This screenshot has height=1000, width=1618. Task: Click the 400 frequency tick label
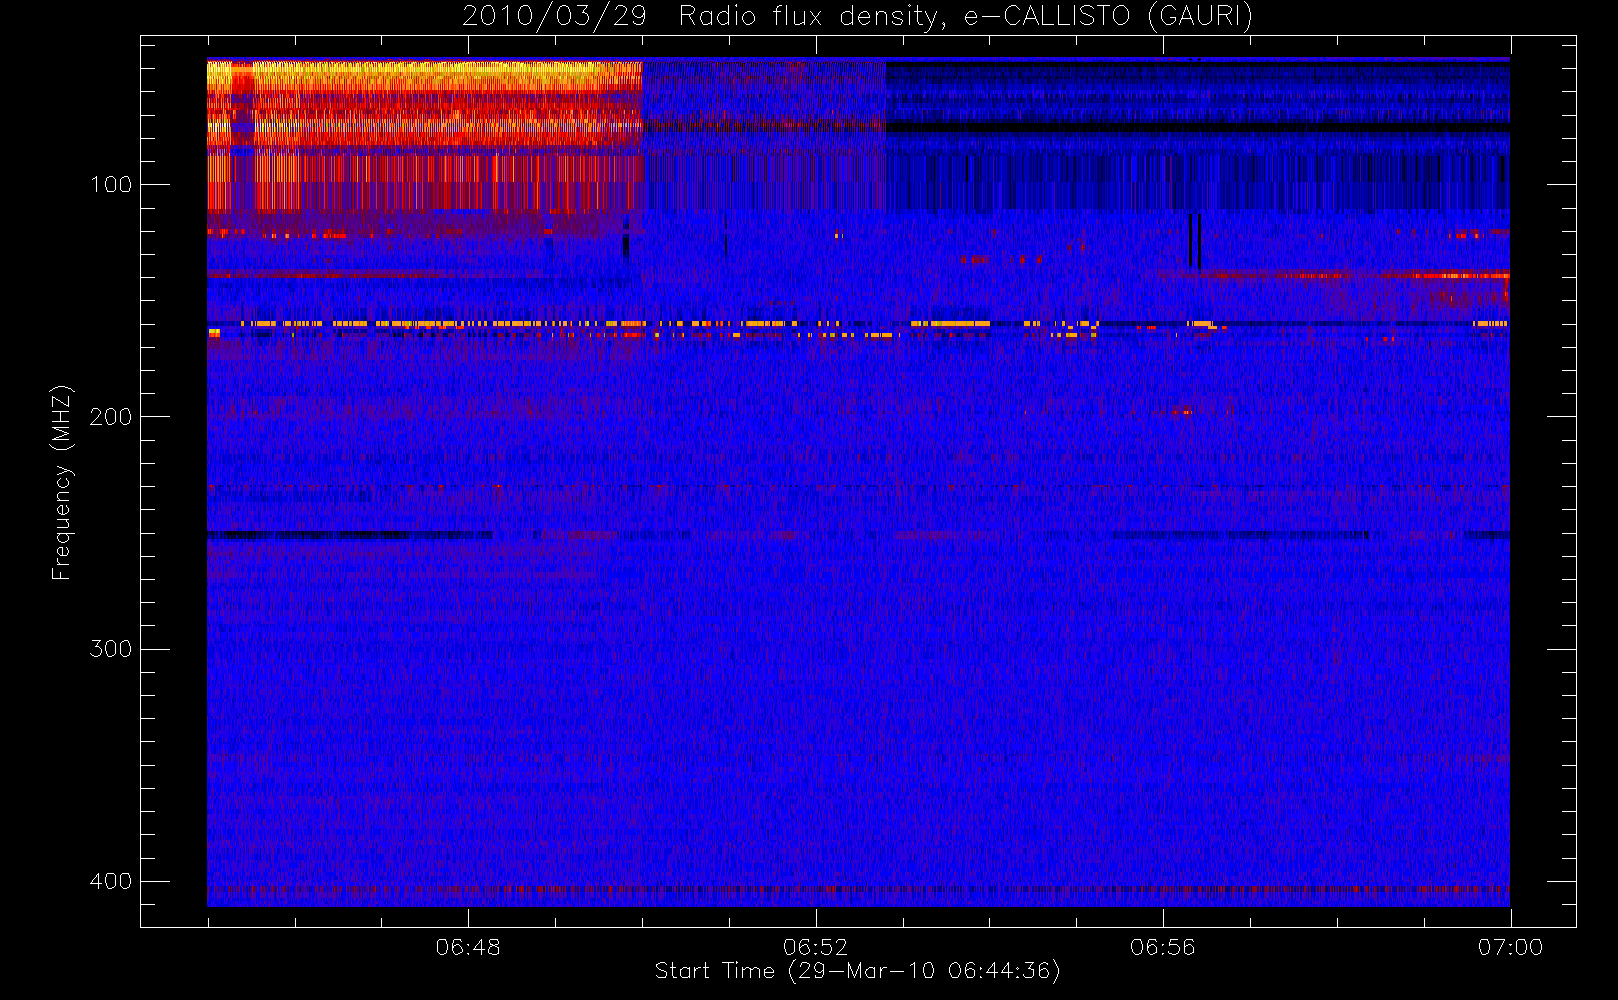[110, 881]
